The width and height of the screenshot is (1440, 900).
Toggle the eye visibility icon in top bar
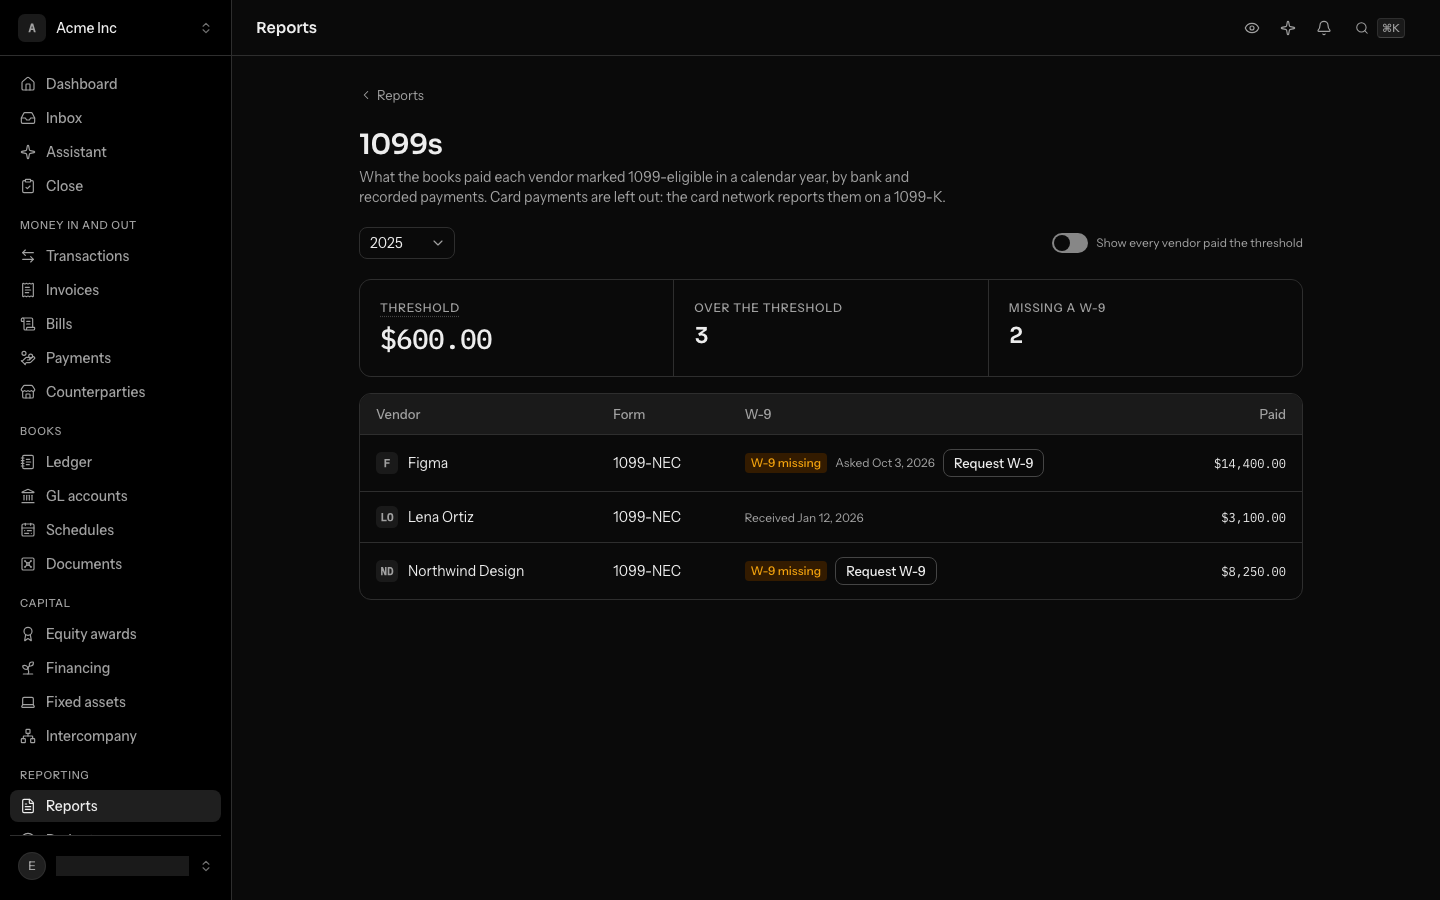pos(1252,28)
